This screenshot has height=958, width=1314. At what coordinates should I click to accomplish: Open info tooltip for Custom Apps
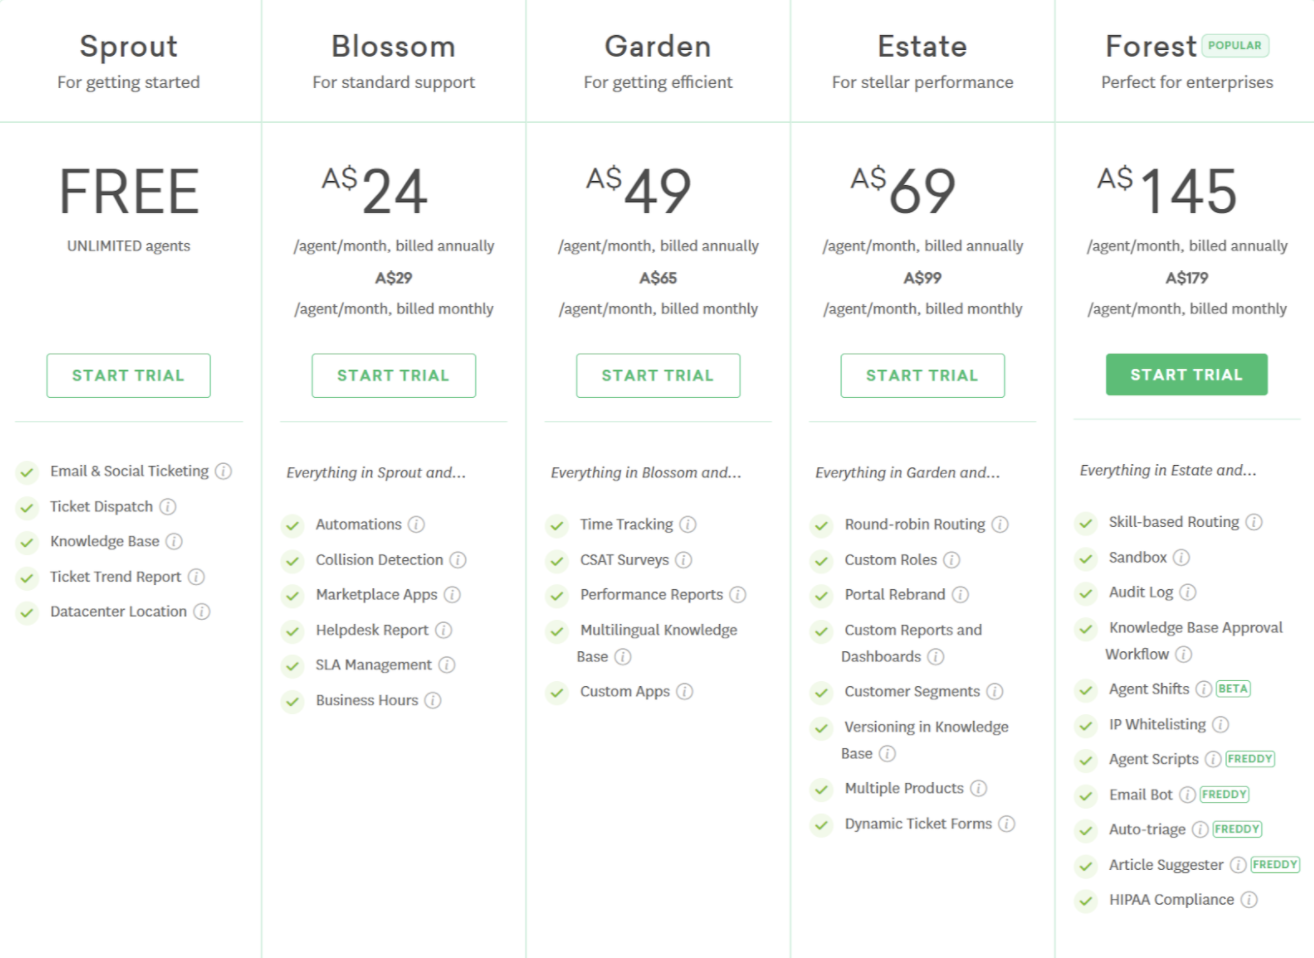click(x=684, y=691)
